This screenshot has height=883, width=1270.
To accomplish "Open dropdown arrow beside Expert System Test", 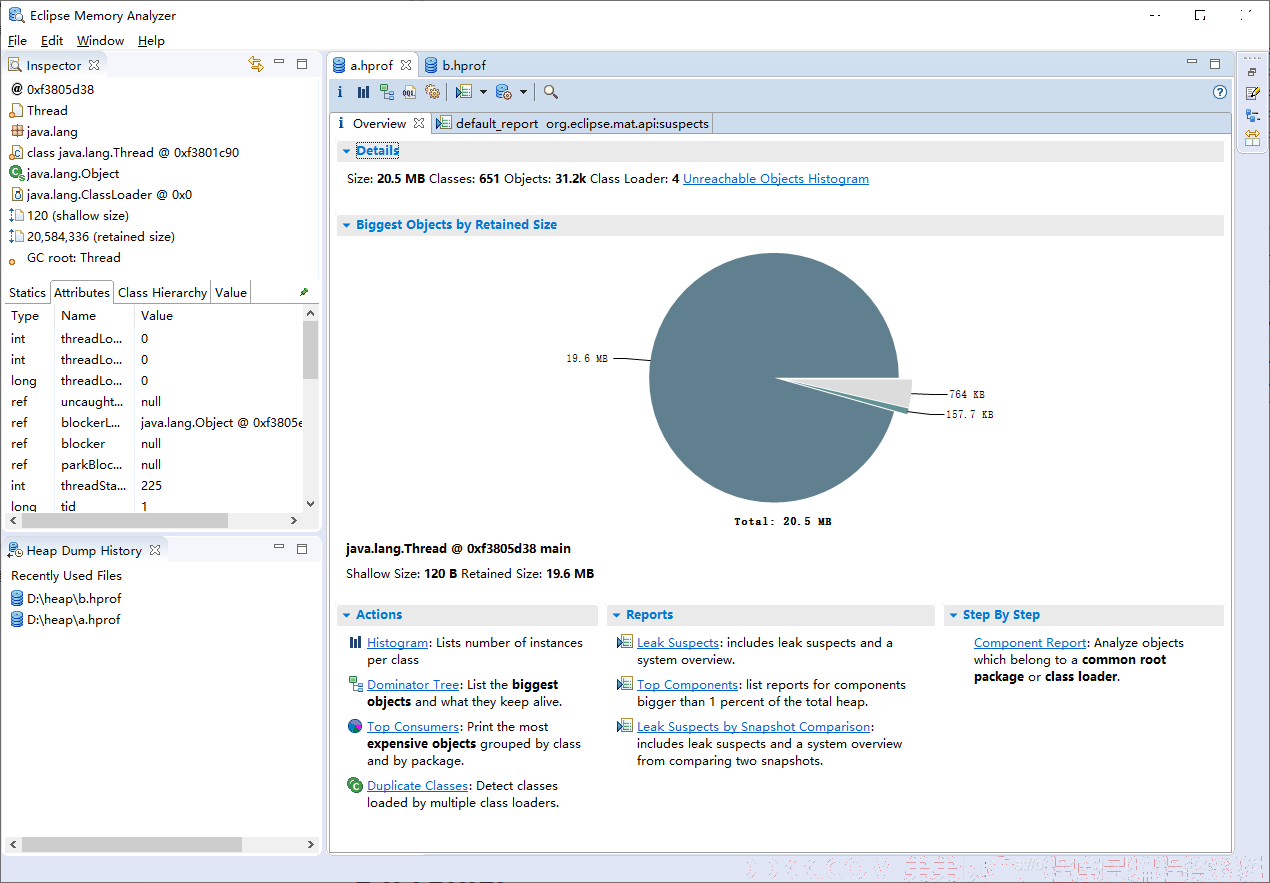I will tap(483, 92).
